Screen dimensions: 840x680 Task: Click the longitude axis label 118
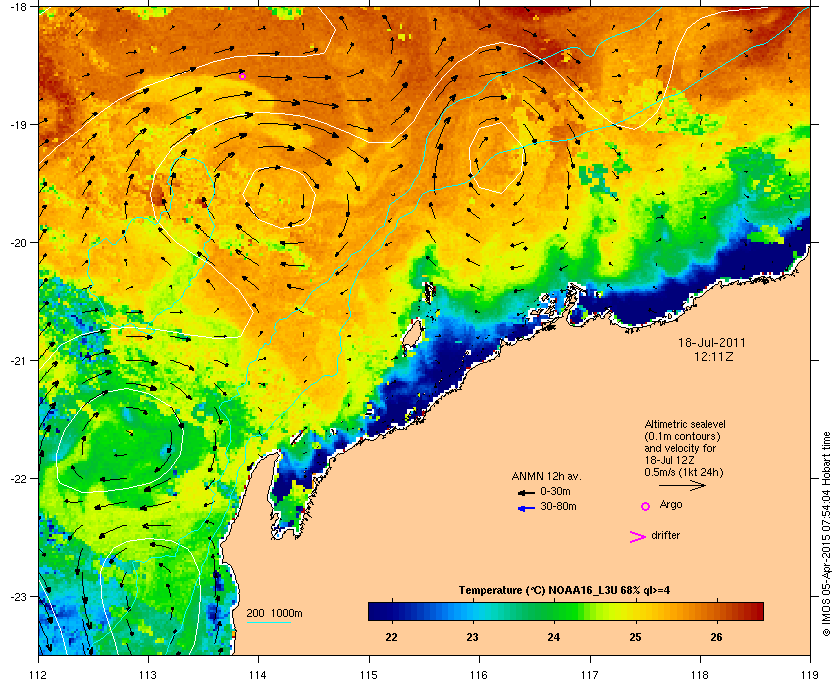[x=700, y=674]
